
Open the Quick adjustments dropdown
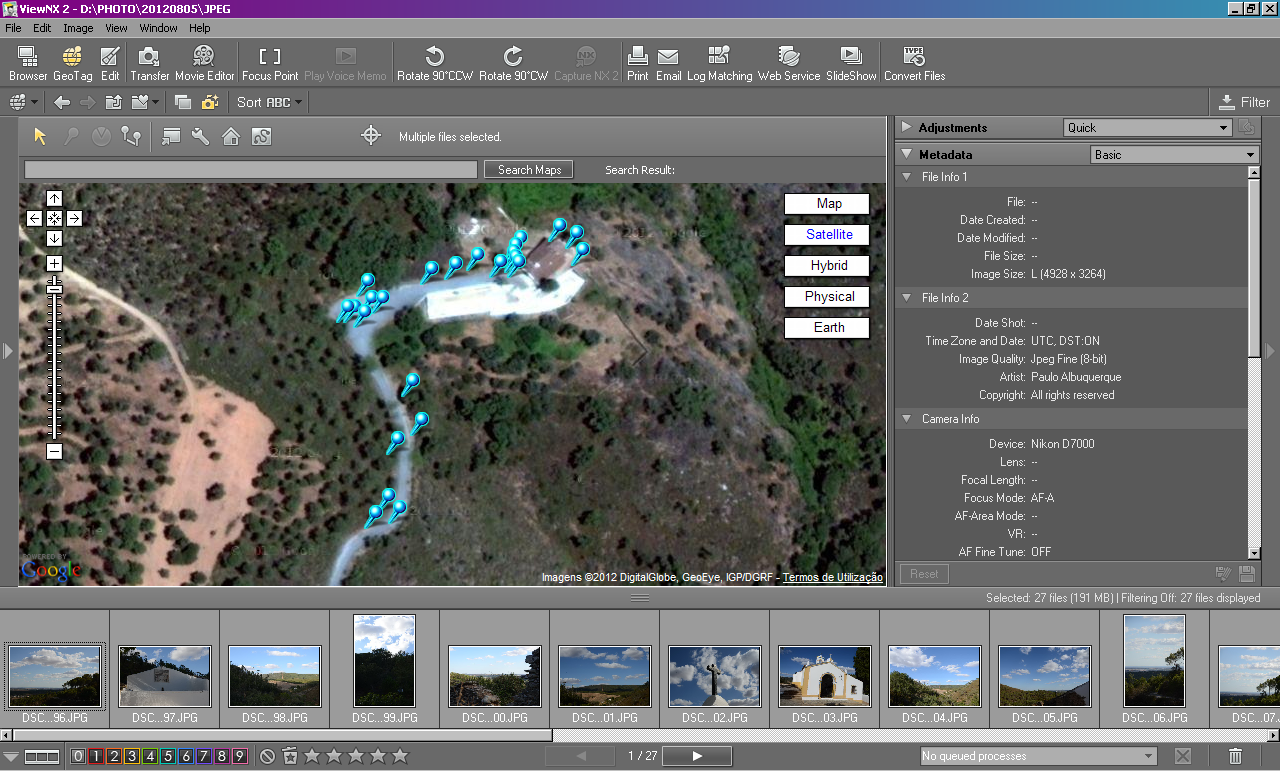pos(1147,128)
